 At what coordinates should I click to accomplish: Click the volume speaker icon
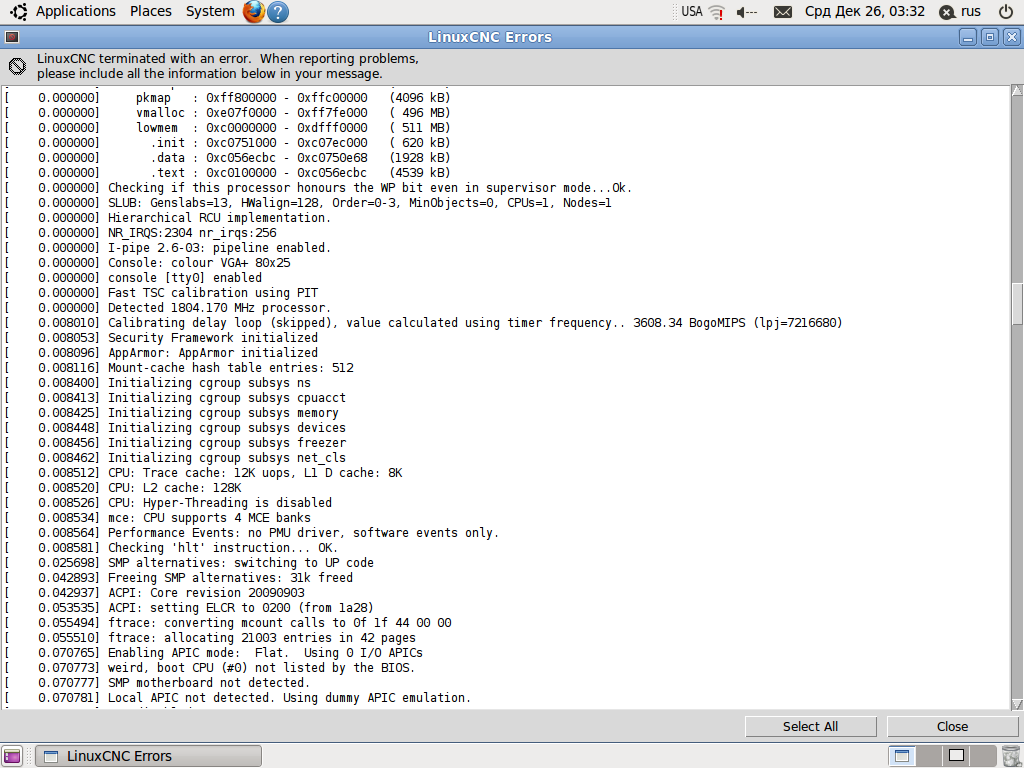pyautogui.click(x=746, y=12)
